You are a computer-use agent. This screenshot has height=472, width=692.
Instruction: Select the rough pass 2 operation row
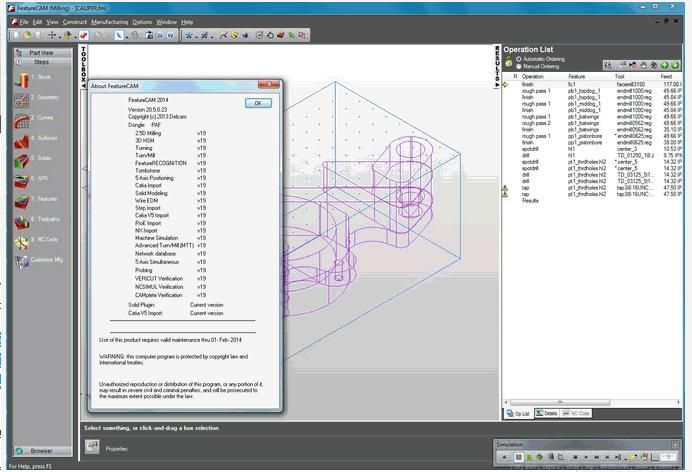coord(535,123)
